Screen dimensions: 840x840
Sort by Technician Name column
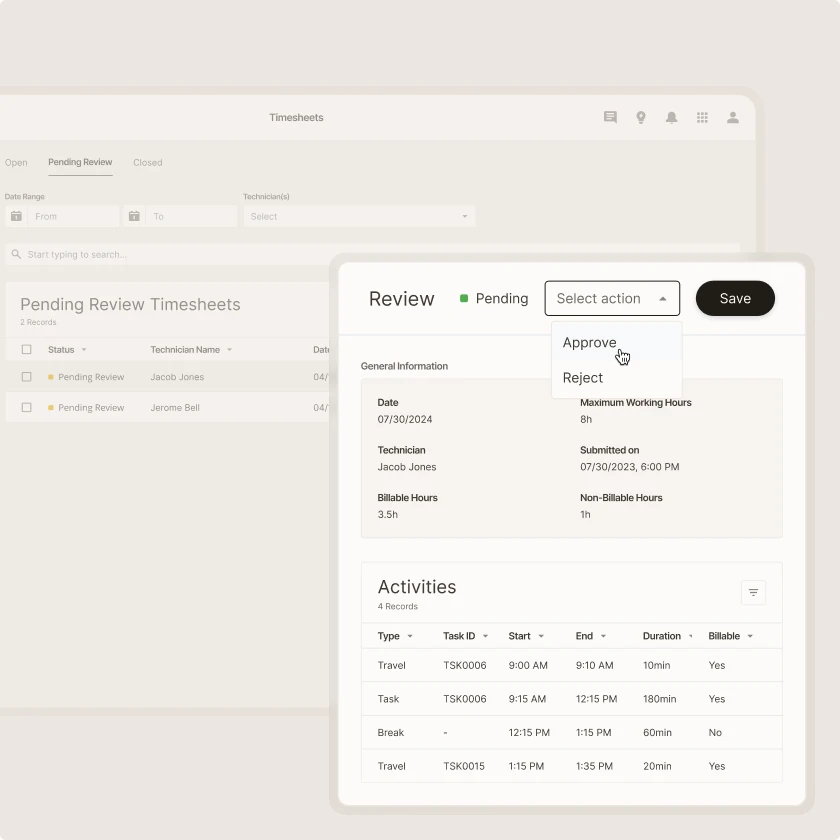click(230, 350)
